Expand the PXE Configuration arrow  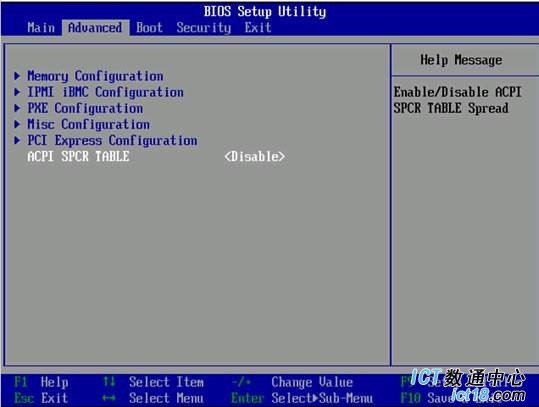click(x=17, y=108)
